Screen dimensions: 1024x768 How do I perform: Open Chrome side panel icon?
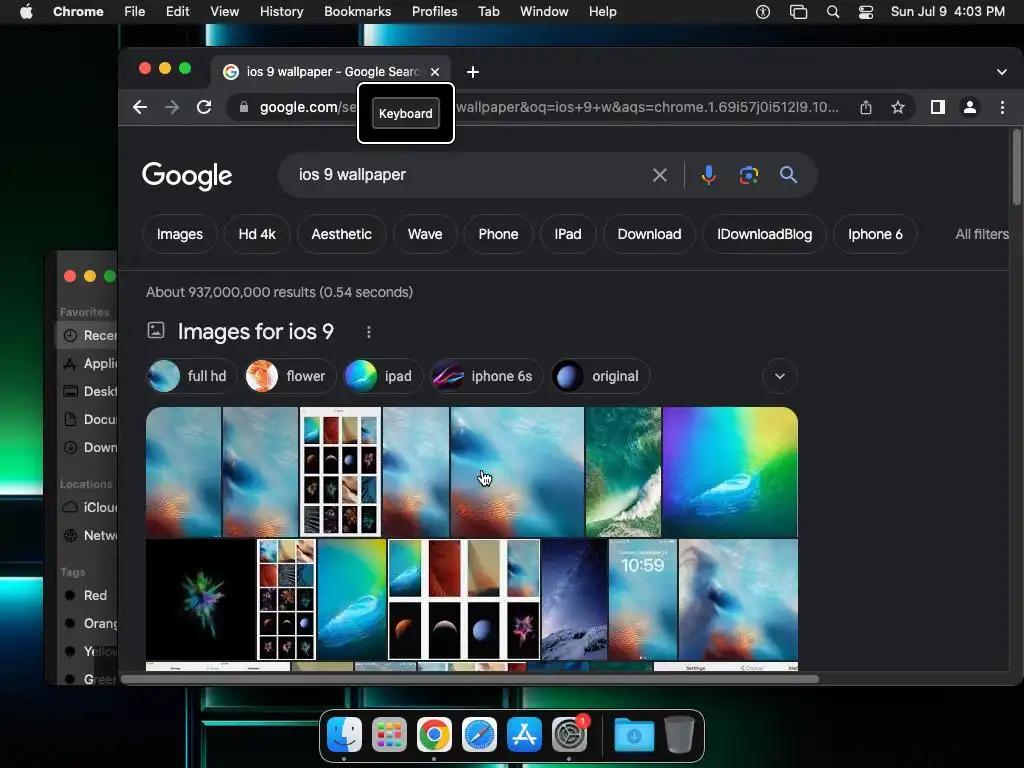(938, 107)
